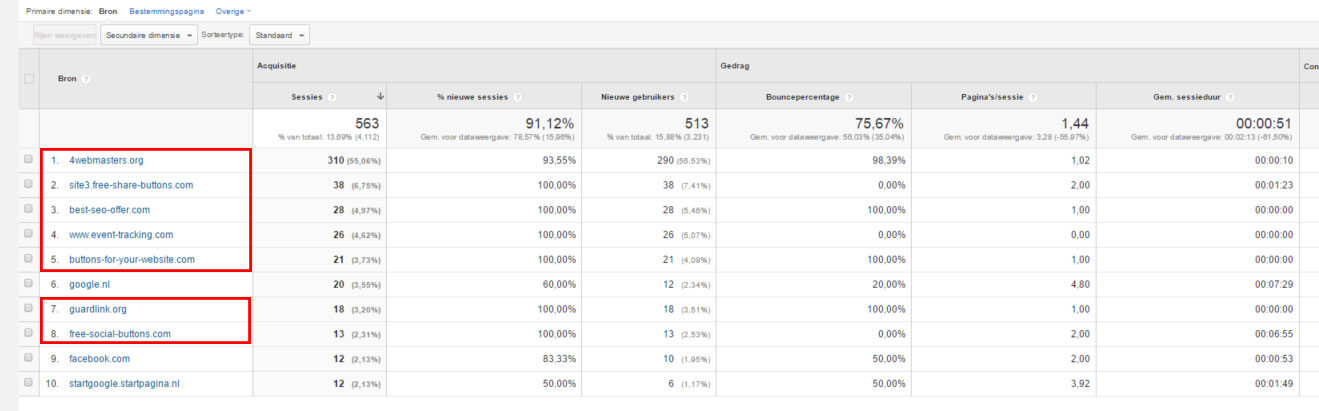Screen dimensions: 1319x411
Task: Open startgoogle.startpagina.nl source link
Action: click(x=124, y=383)
